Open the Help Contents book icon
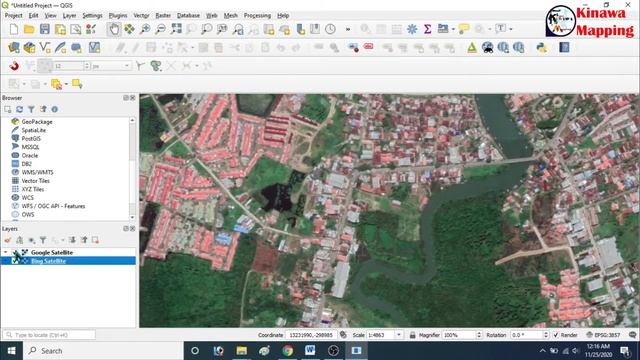 click(x=564, y=48)
